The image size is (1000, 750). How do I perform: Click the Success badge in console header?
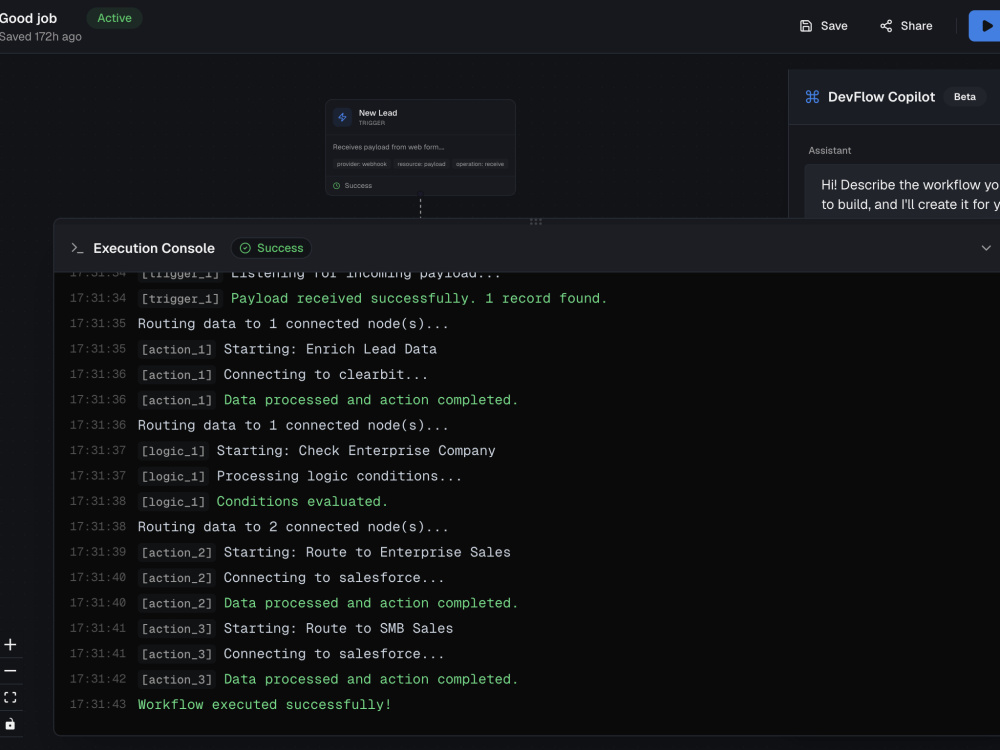[x=271, y=248]
